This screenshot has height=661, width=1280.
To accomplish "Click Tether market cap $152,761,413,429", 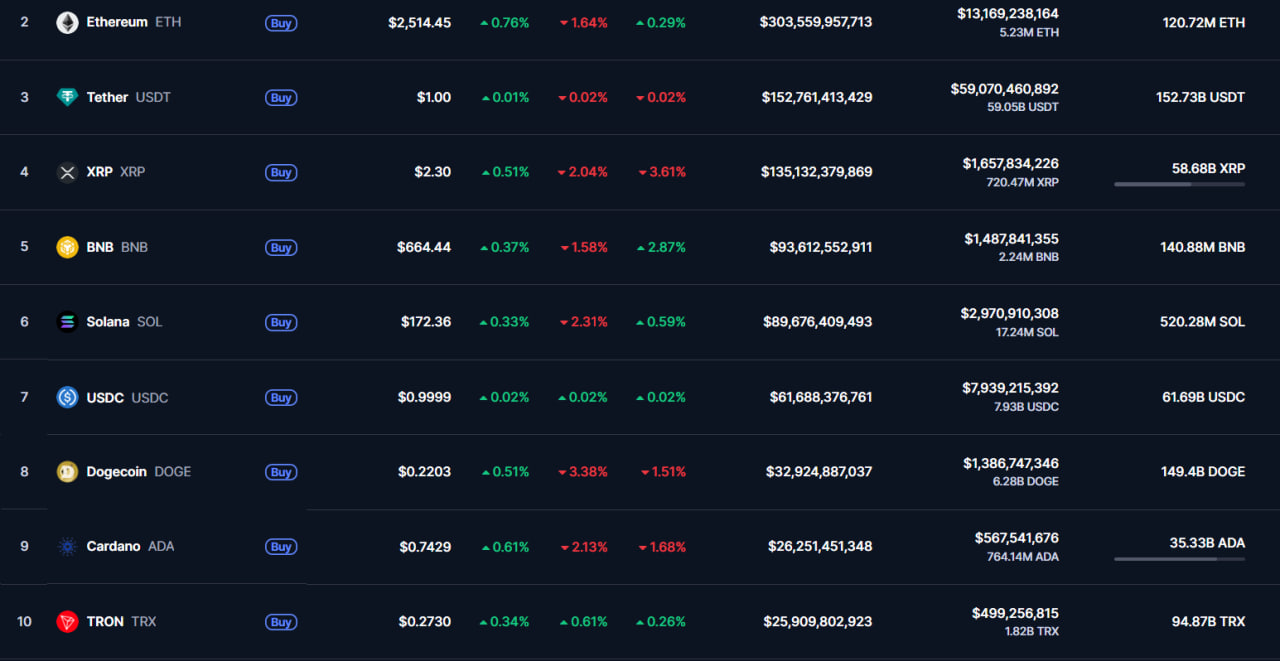I will tap(817, 97).
